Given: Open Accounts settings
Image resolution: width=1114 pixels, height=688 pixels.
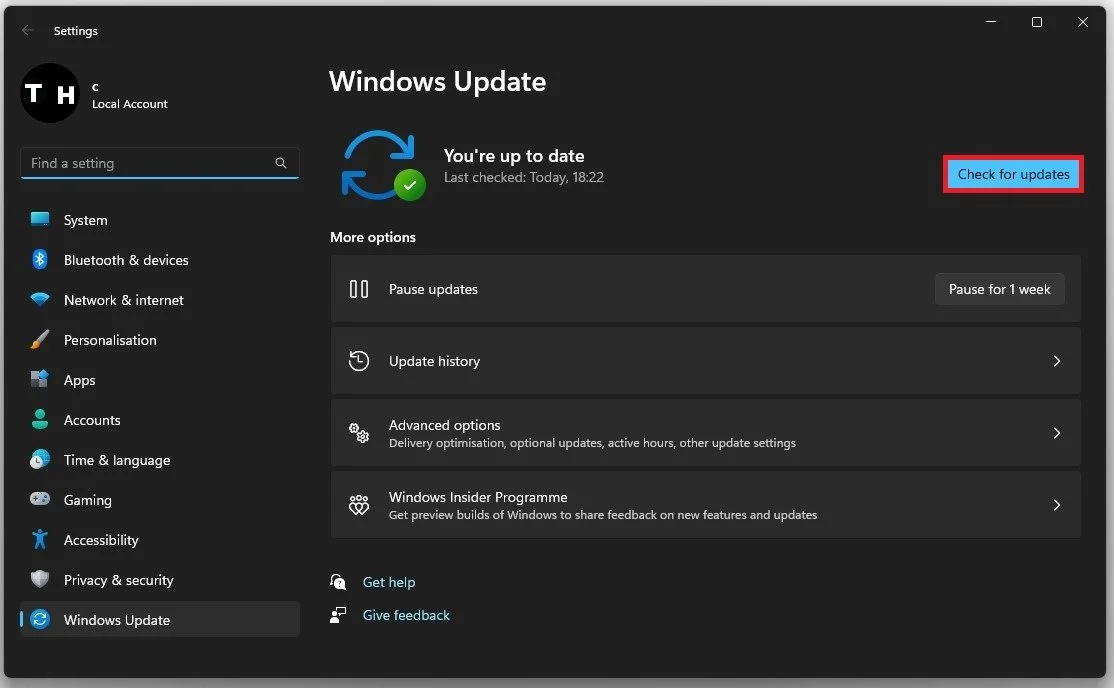Looking at the screenshot, I should 160,419.
